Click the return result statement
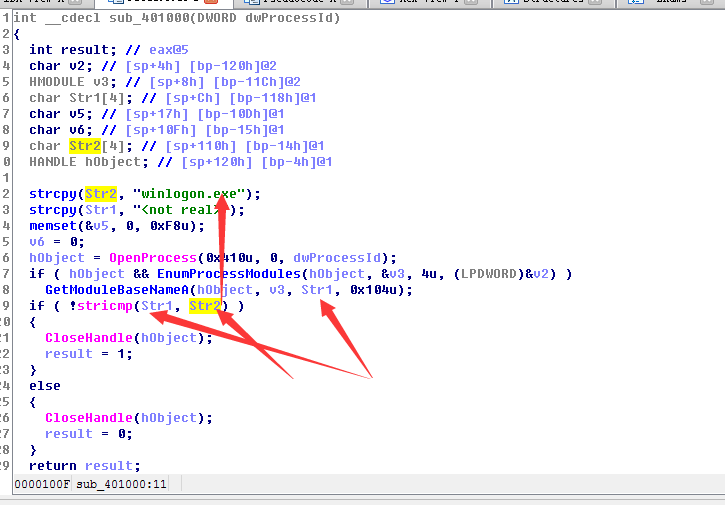 [x=84, y=465]
